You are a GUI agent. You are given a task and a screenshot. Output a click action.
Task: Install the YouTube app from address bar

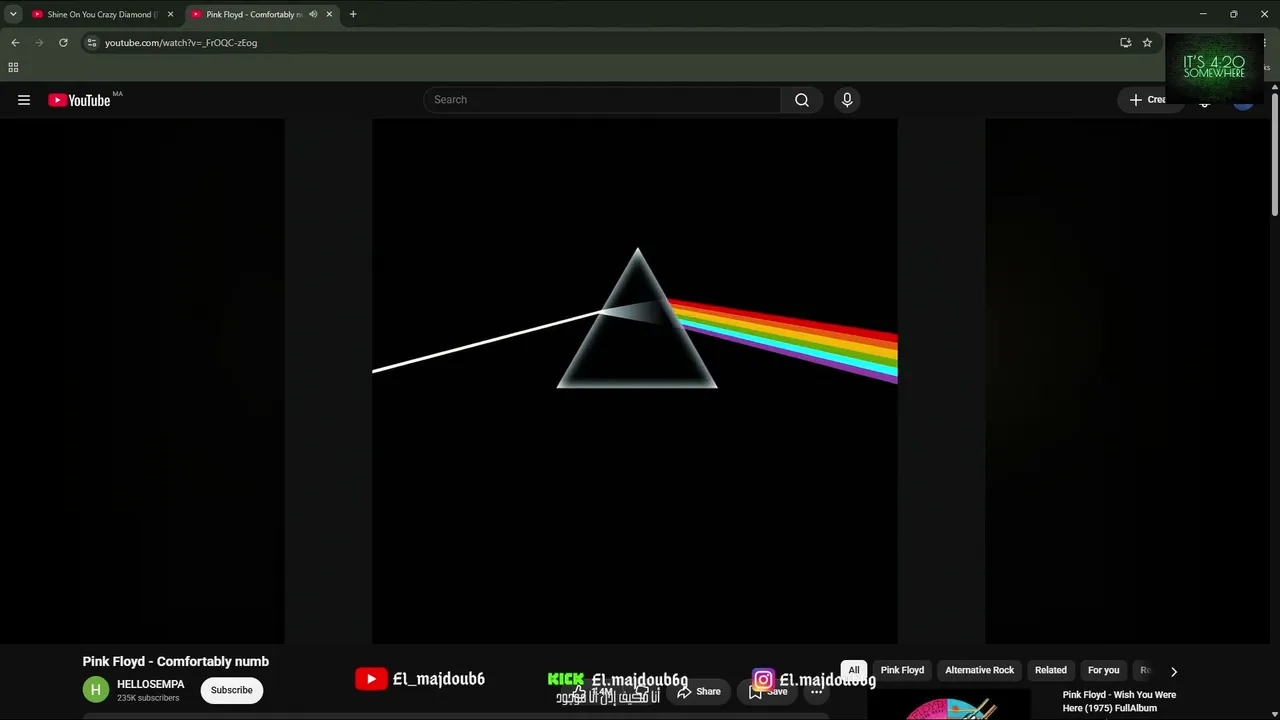[1125, 43]
